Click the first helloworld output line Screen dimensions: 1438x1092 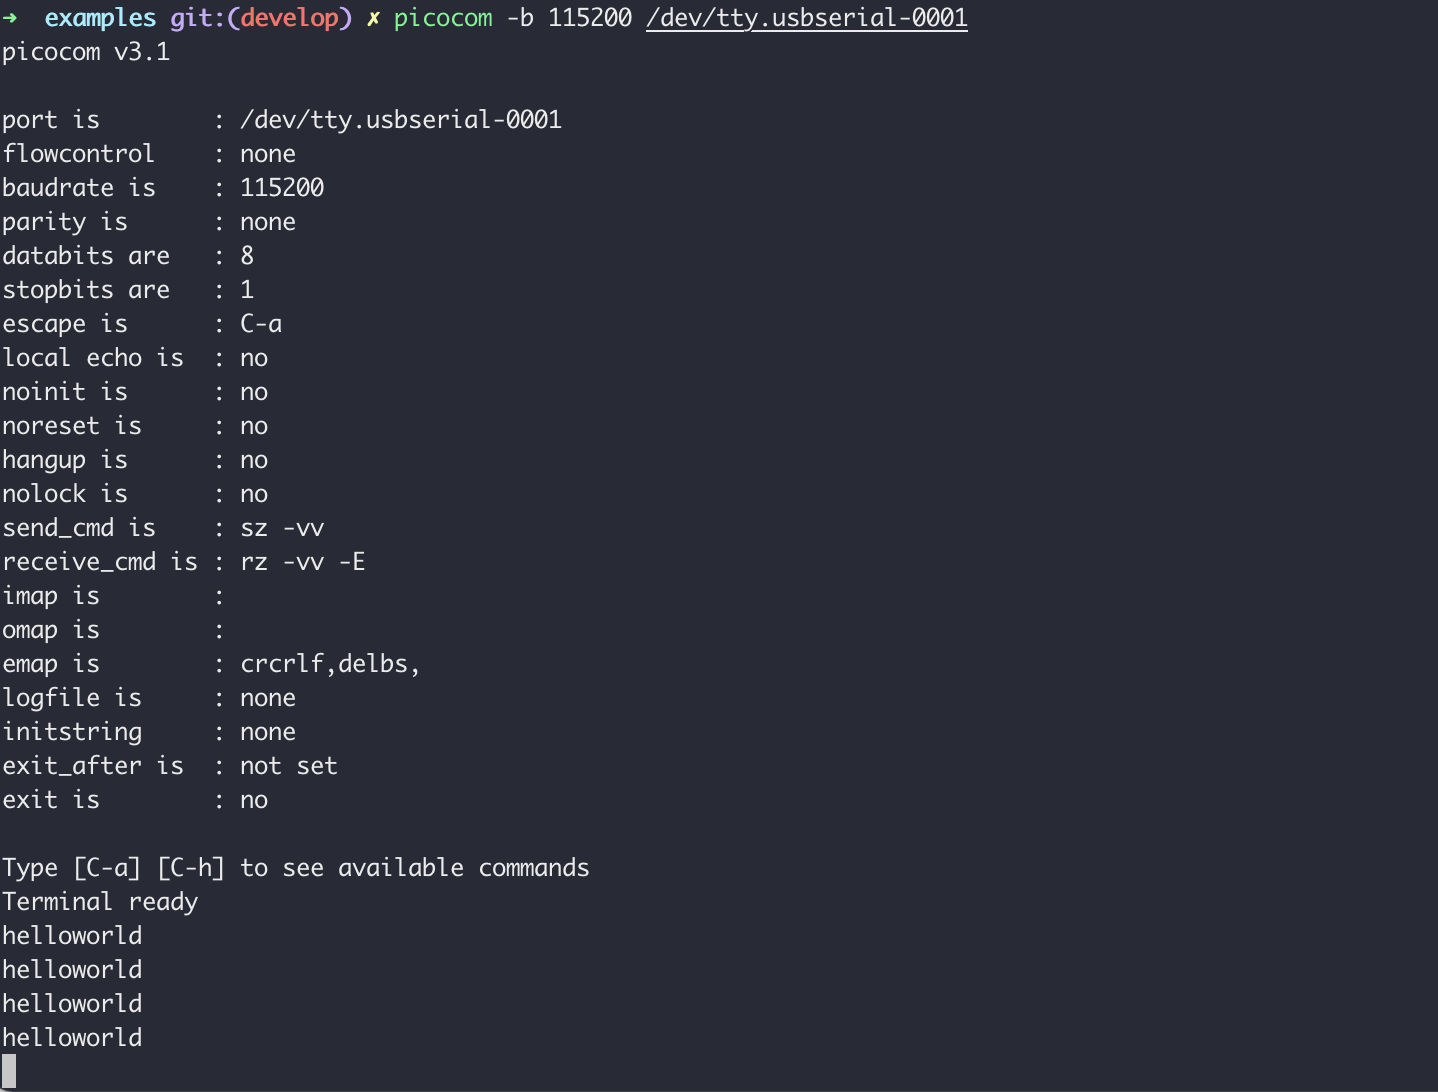click(72, 936)
